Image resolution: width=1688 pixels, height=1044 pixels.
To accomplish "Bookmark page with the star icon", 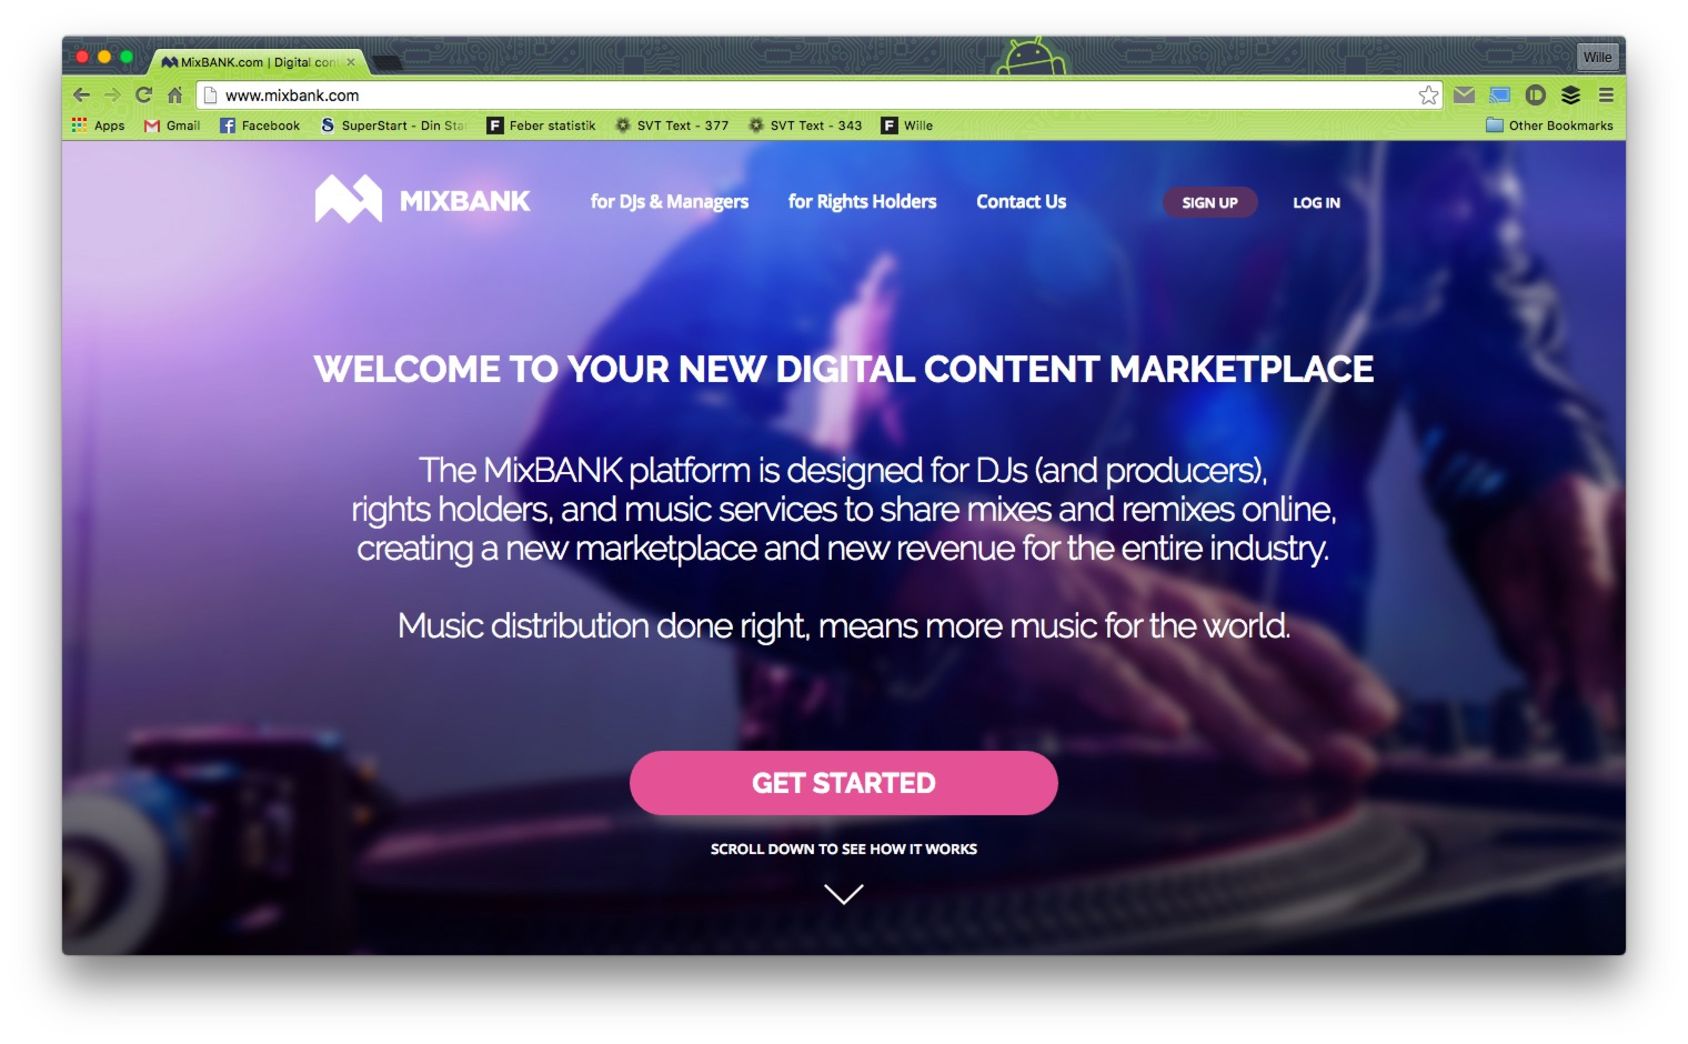I will tap(1428, 95).
